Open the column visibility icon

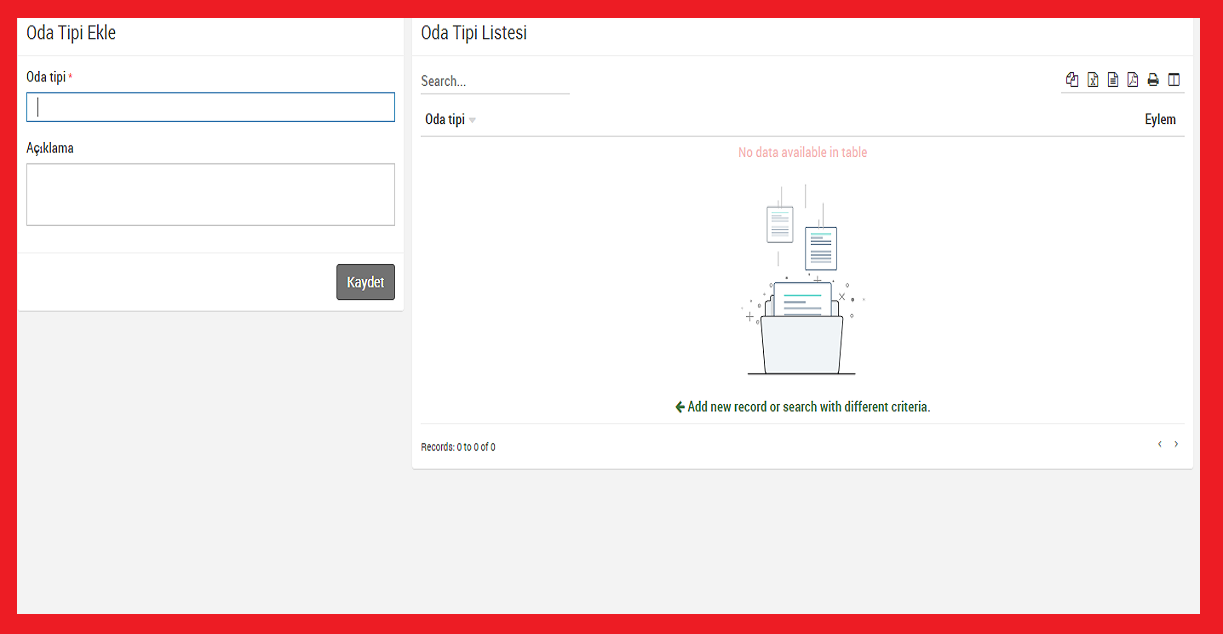click(x=1174, y=80)
